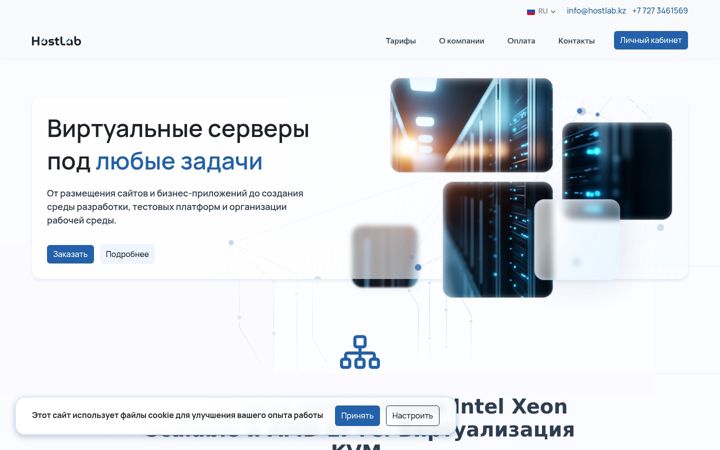
Task: Click the Заказать button
Action: click(70, 254)
